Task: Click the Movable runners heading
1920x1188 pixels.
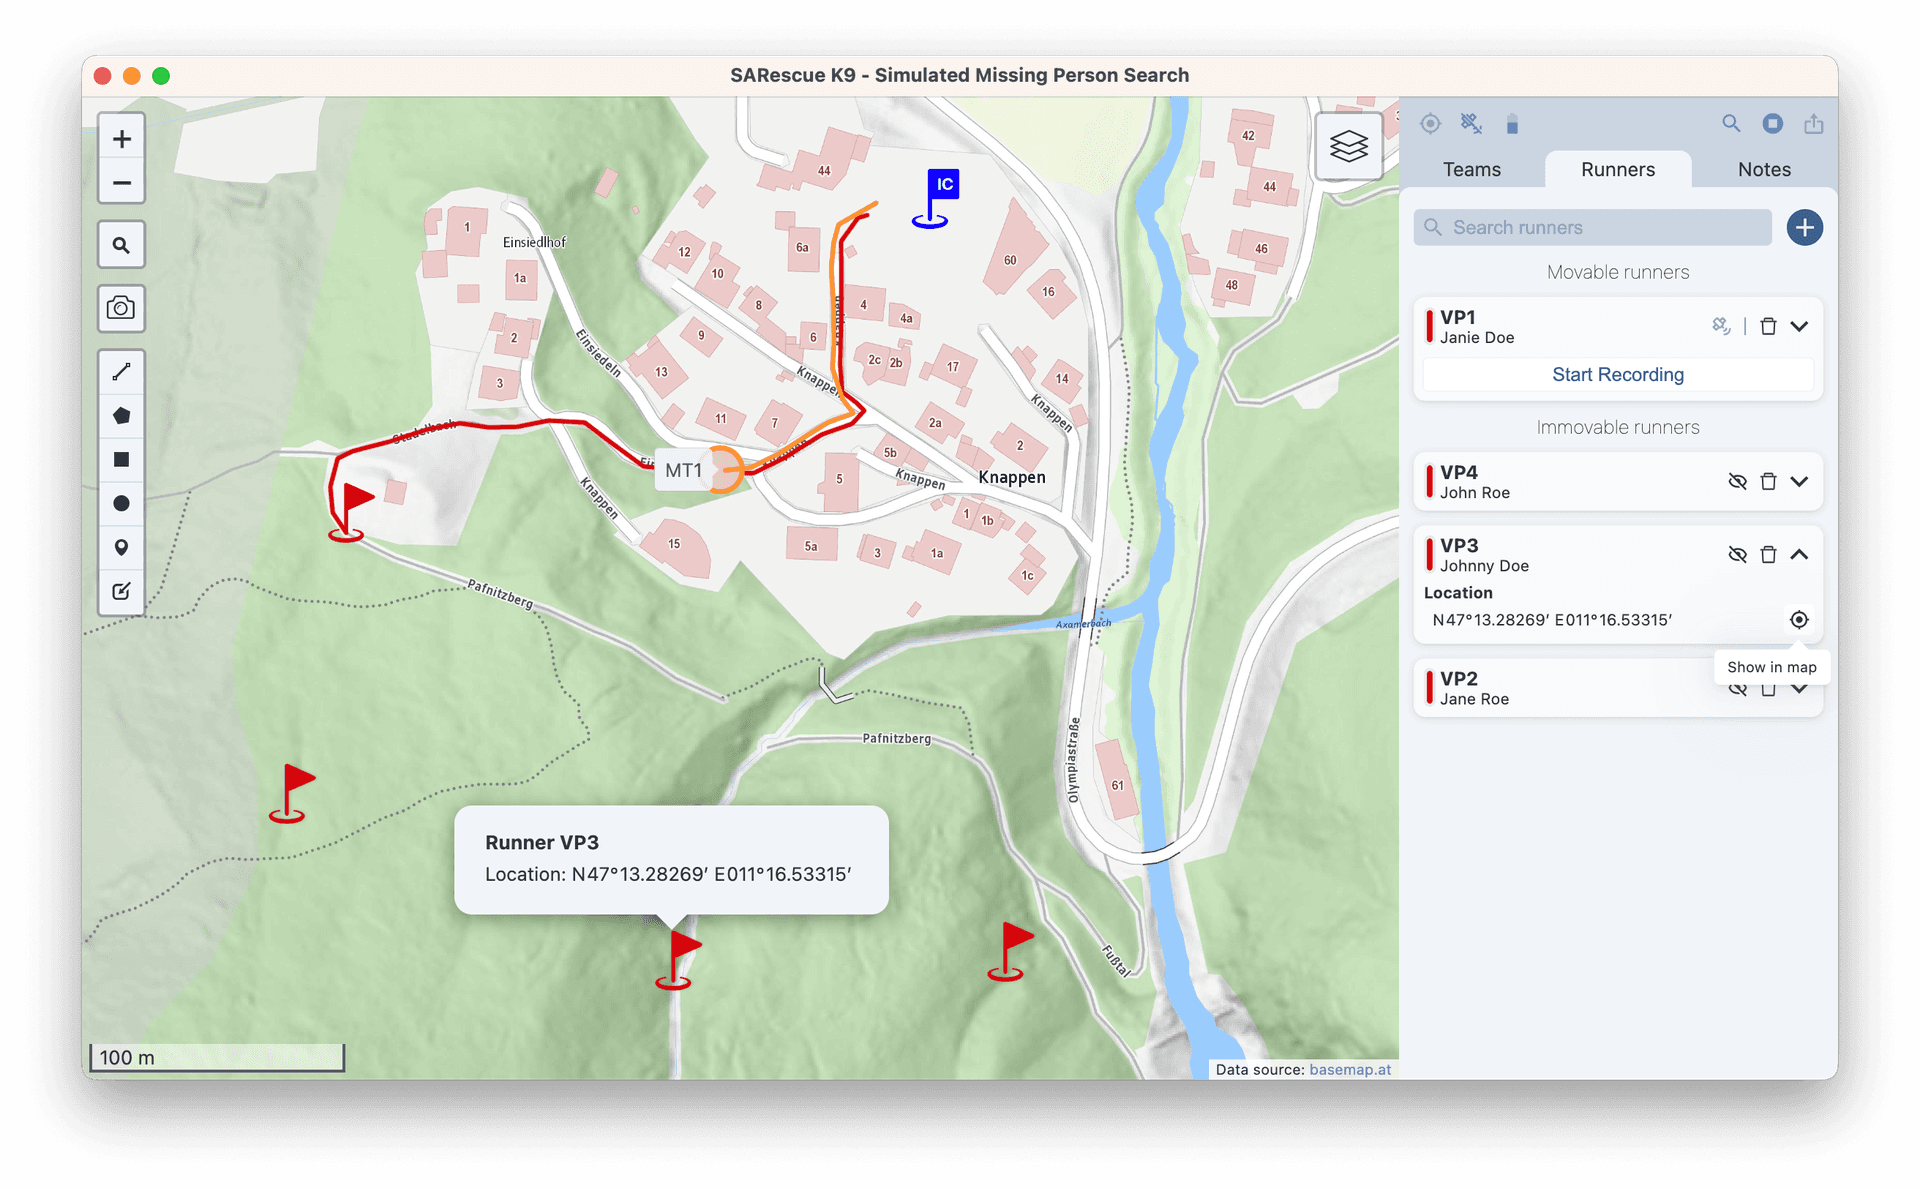Action: tap(1617, 272)
